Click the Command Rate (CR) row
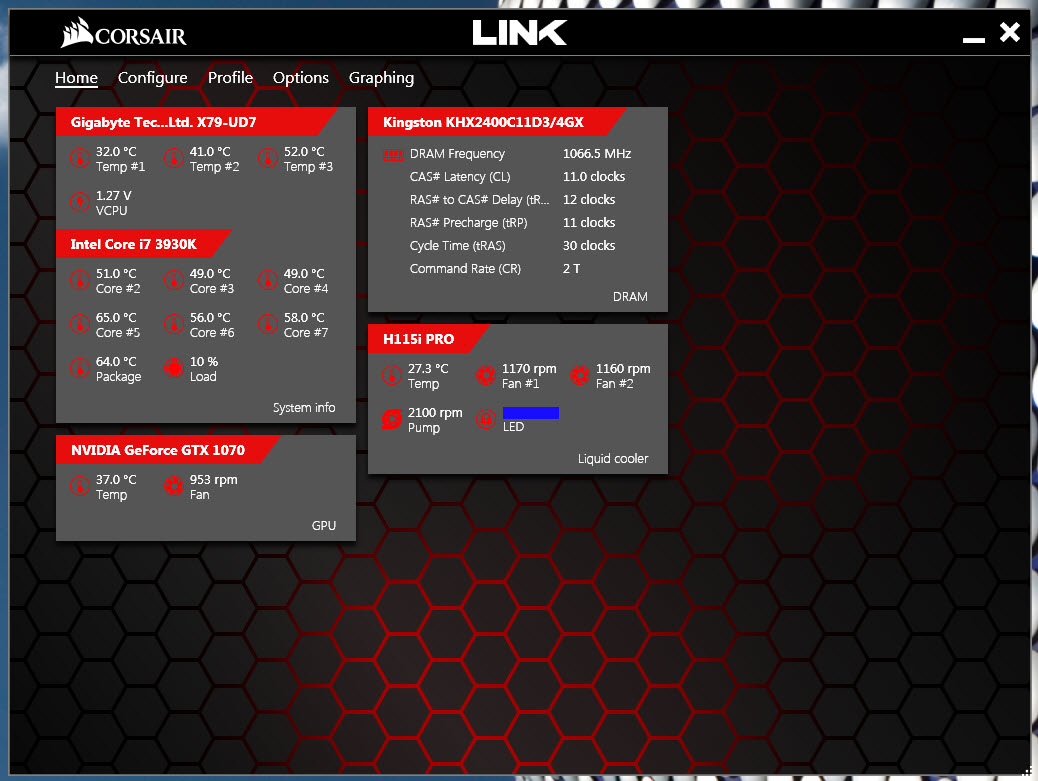This screenshot has height=781, width=1038. (495, 269)
